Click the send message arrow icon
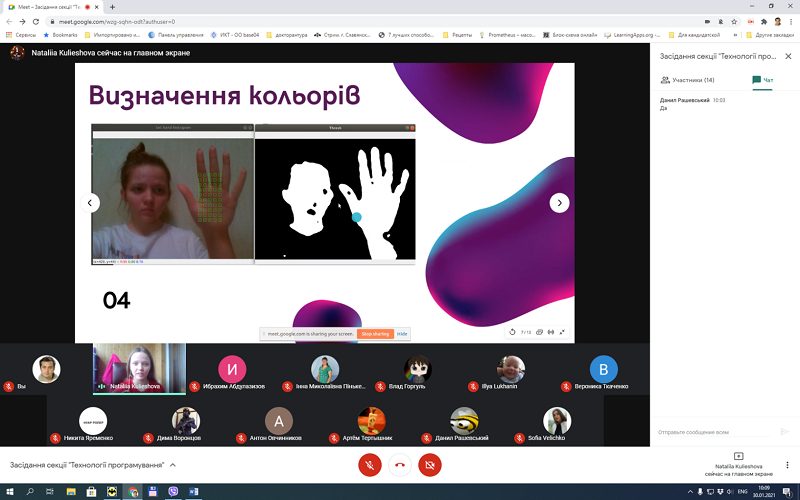The image size is (800, 500). [x=785, y=432]
